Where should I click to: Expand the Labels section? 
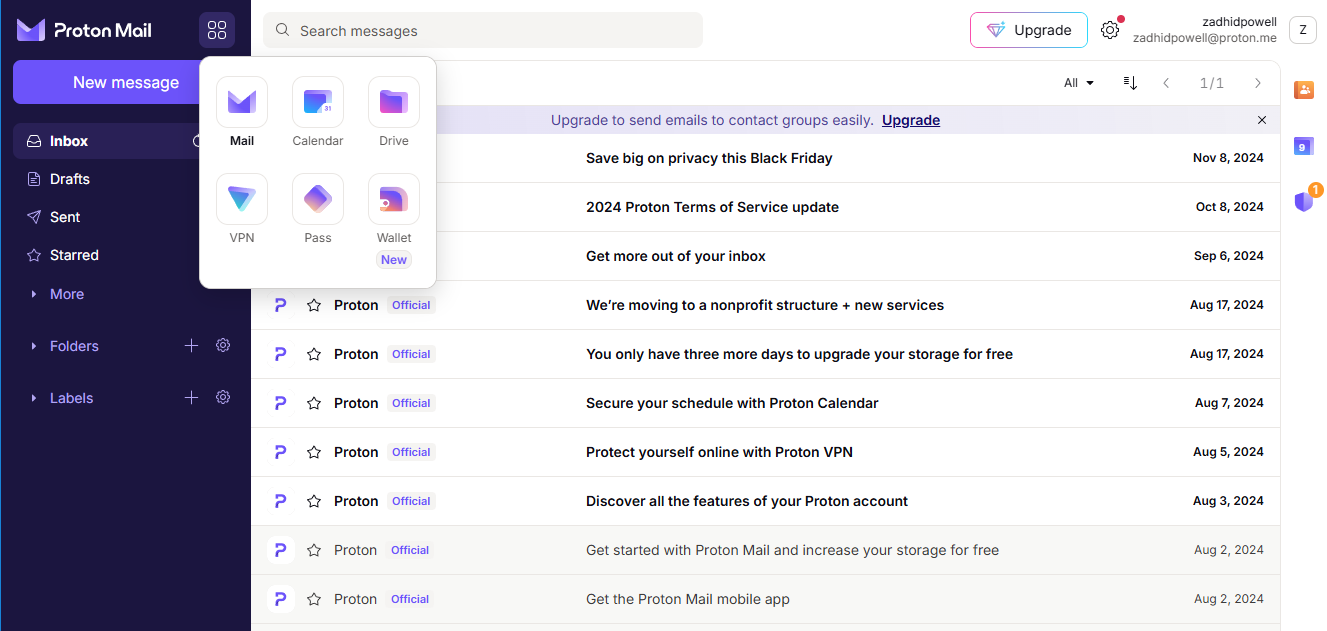point(35,397)
